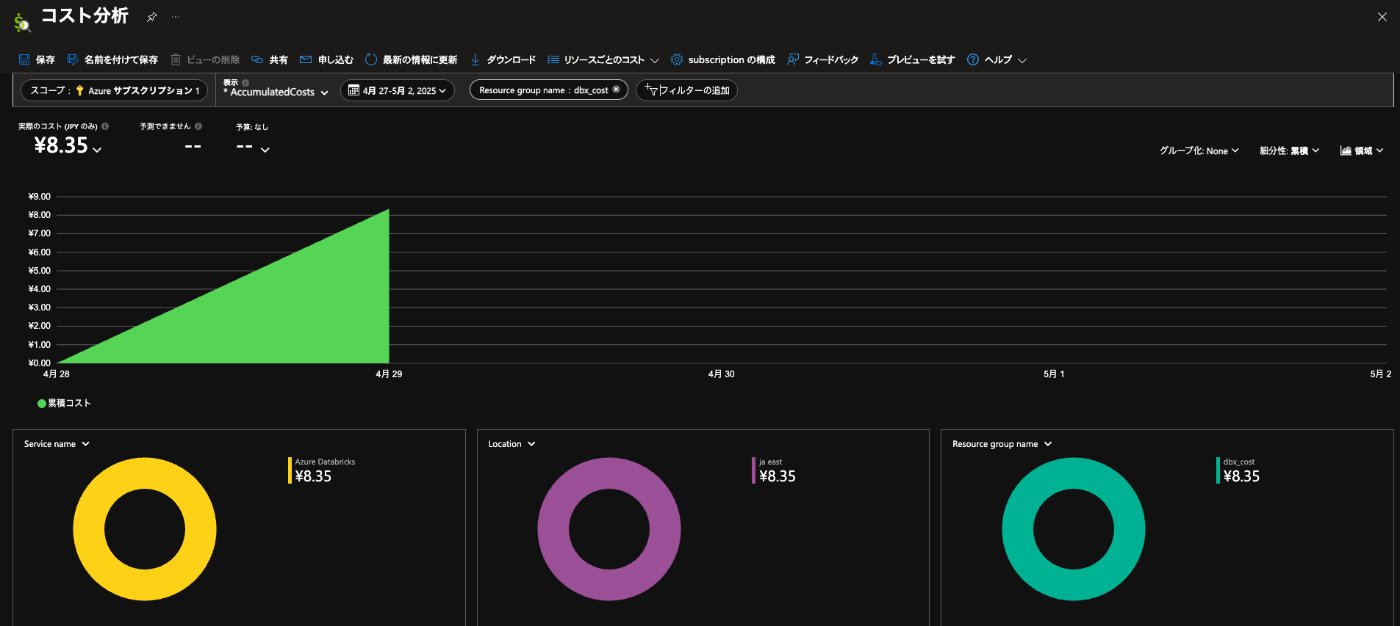1400x626 pixels.
Task: Toggle the 累積コスト legend entry
Action: point(64,403)
